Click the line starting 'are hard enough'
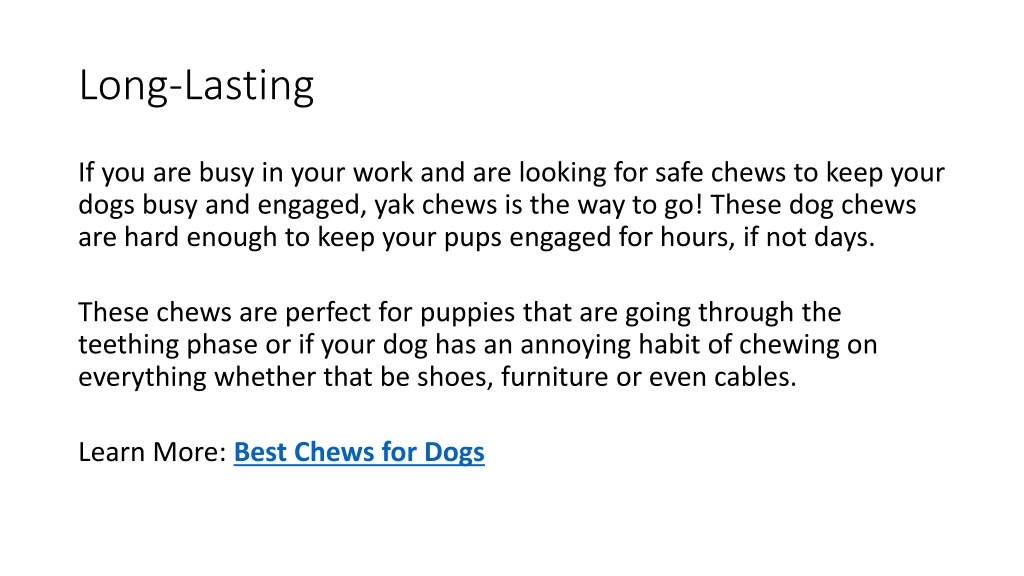This screenshot has height=576, width=1024. [476, 237]
